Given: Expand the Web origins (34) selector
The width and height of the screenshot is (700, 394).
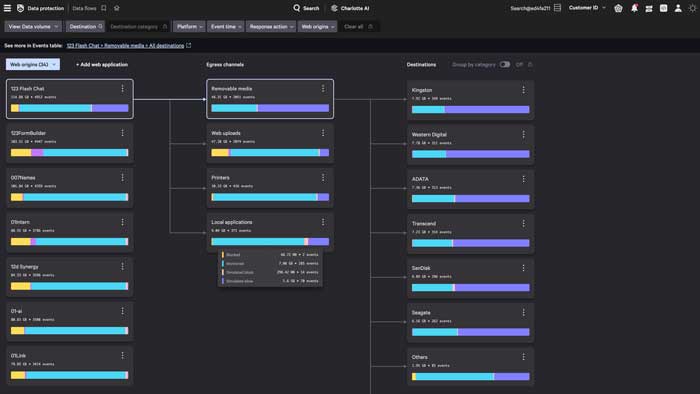Looking at the screenshot, I should [33, 64].
